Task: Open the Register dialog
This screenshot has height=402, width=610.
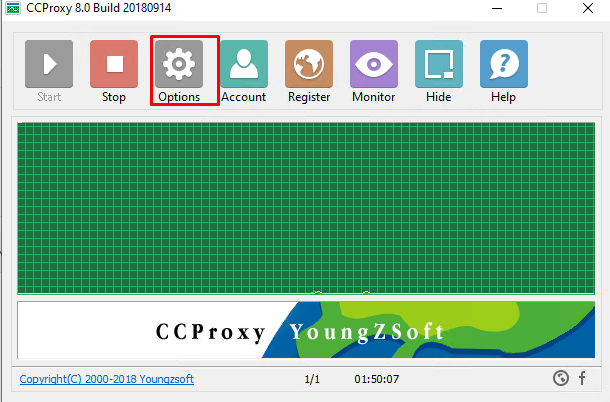Action: (309, 71)
